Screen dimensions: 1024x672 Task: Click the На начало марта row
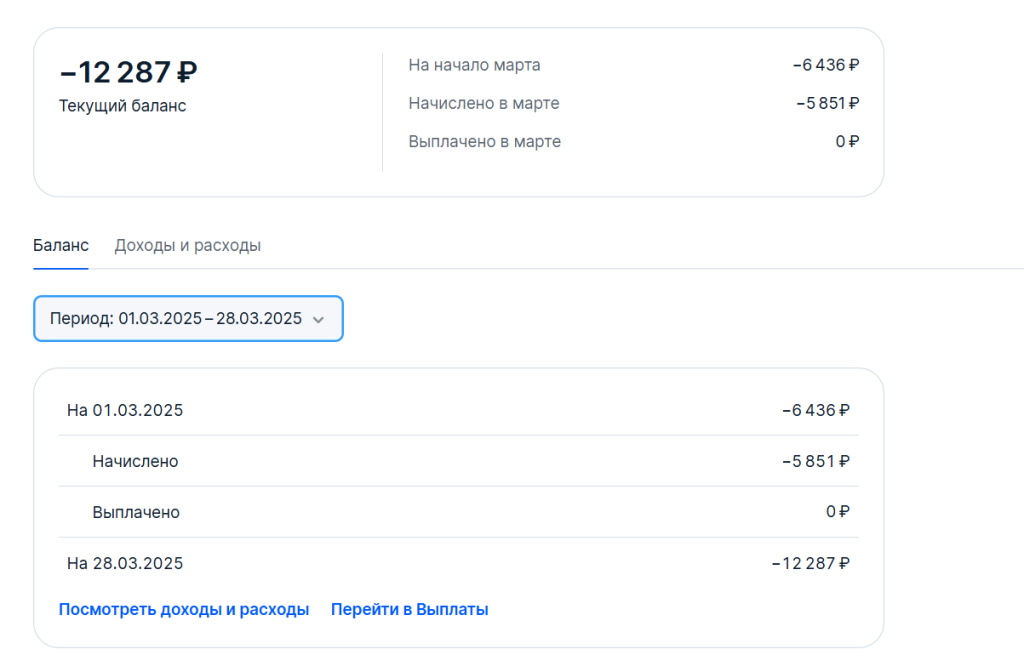coord(474,65)
